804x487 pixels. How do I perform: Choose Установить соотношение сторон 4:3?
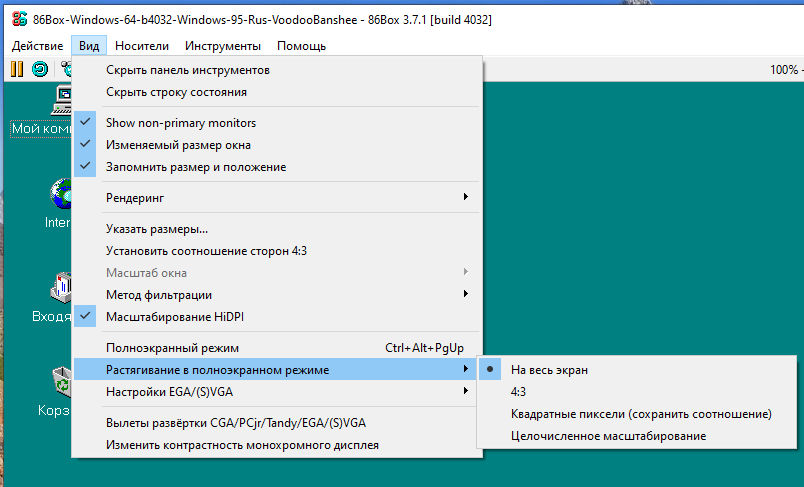pos(276,251)
